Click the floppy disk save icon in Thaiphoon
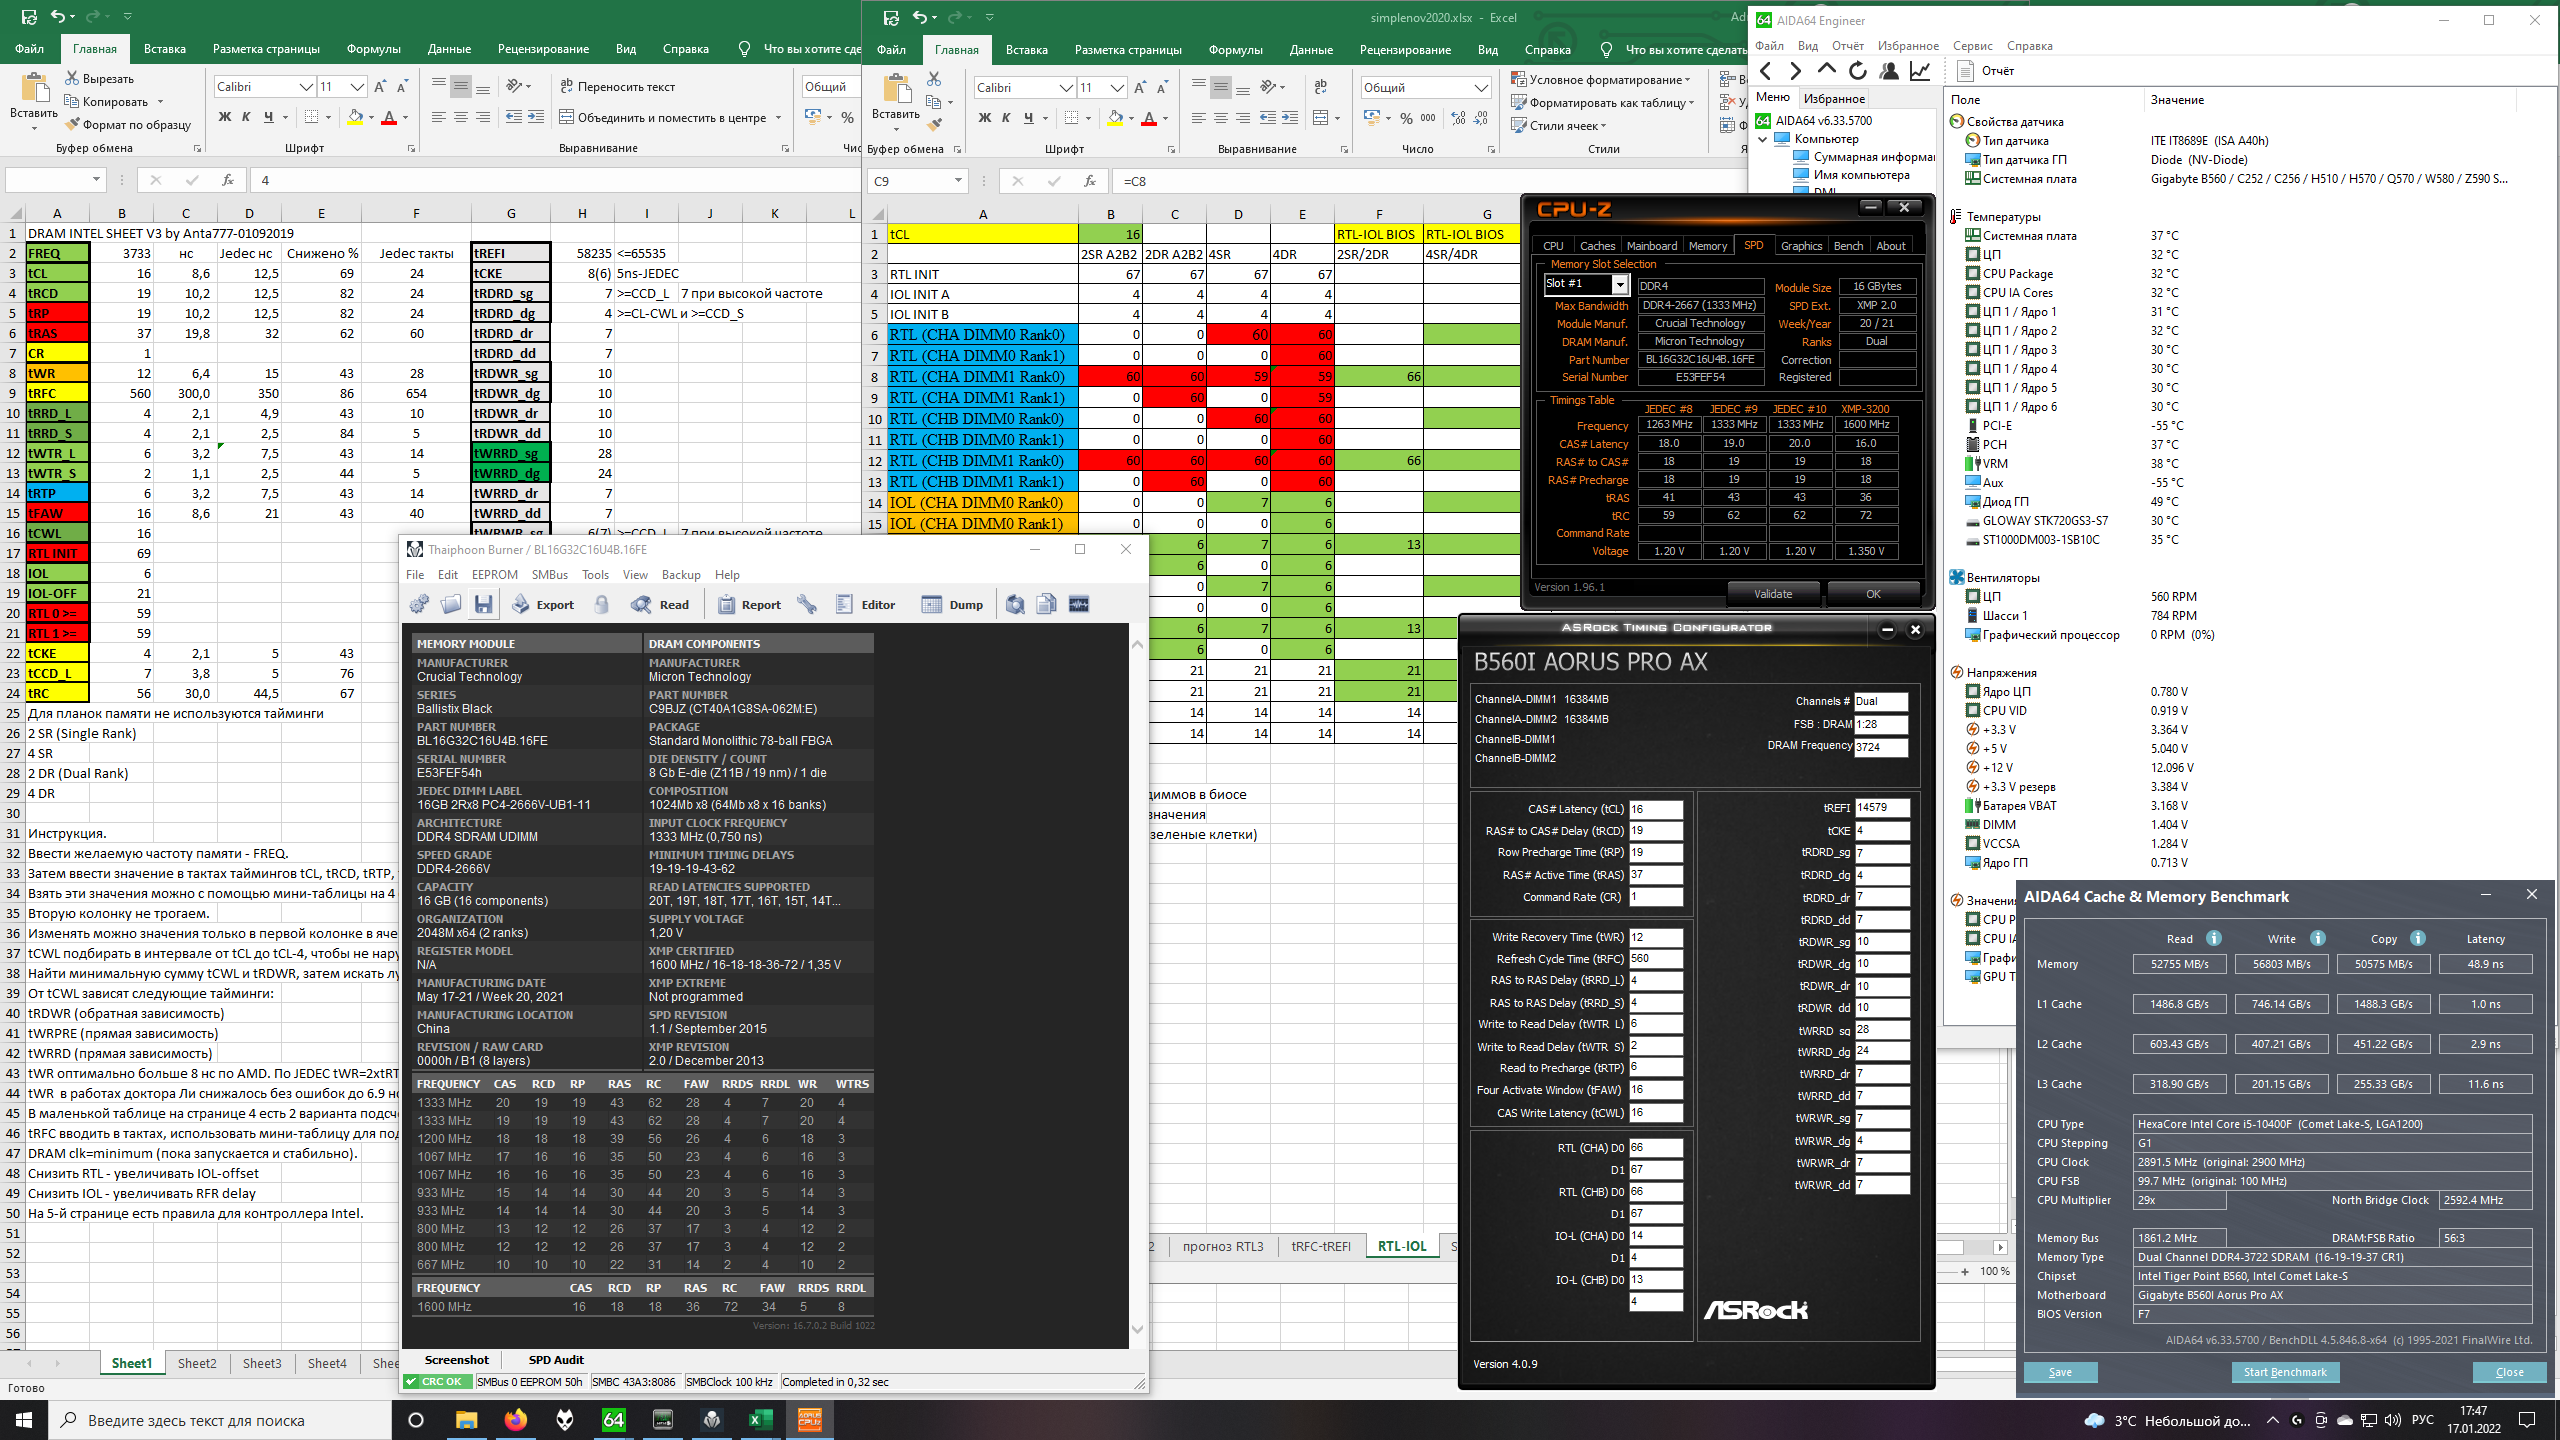The height and width of the screenshot is (1440, 2560). (x=483, y=605)
